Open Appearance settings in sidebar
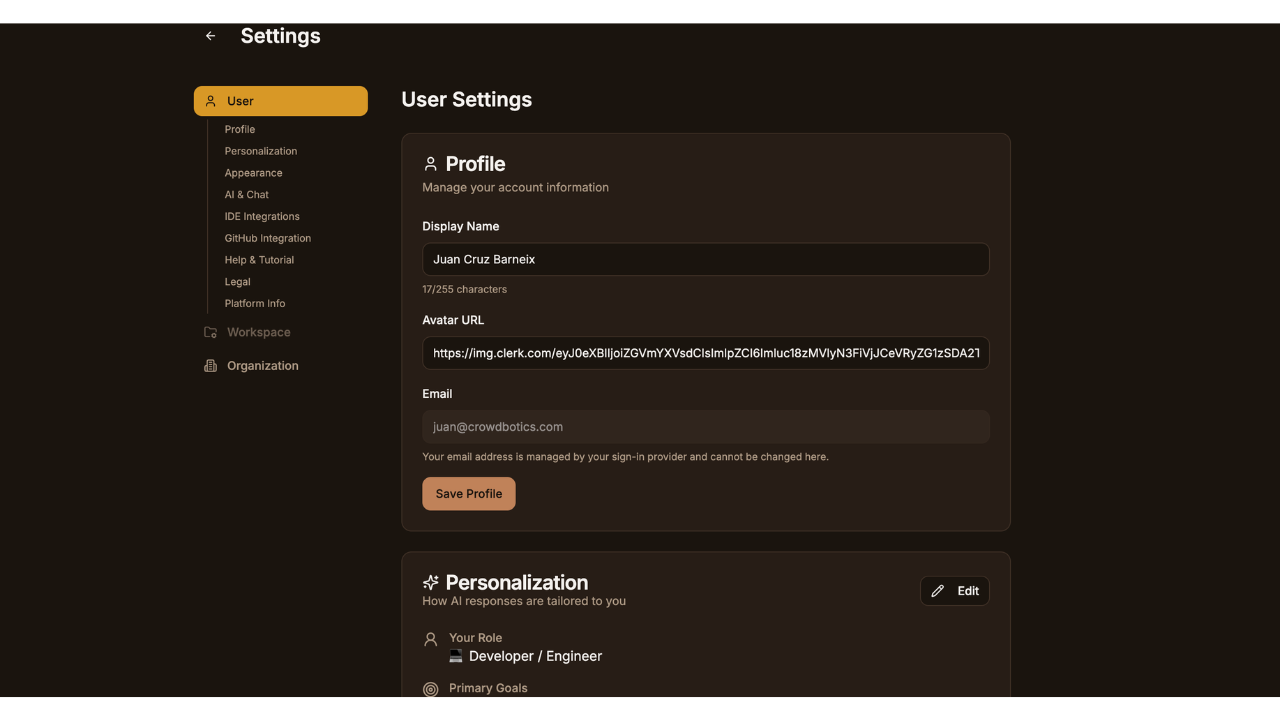The width and height of the screenshot is (1280, 720). [x=254, y=173]
